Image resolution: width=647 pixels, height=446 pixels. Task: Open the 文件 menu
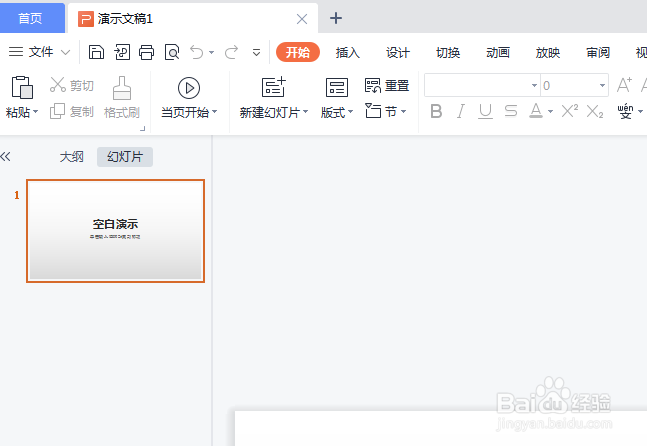coord(40,52)
